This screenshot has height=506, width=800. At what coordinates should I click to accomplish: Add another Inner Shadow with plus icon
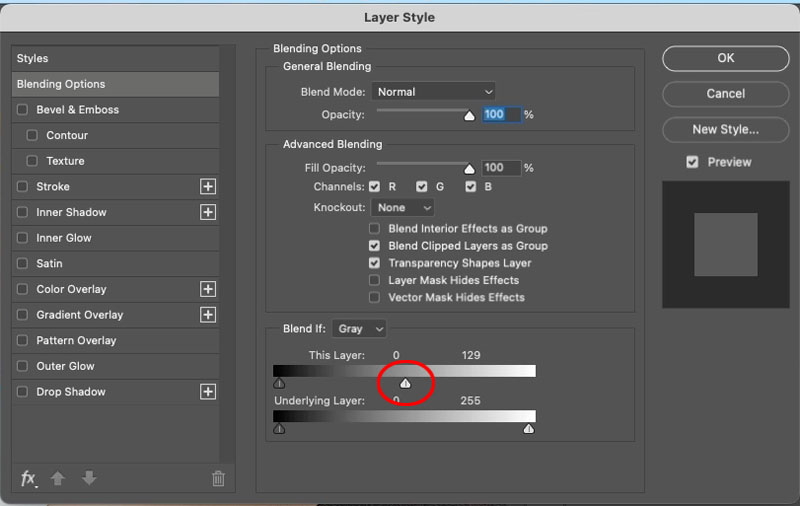[208, 212]
